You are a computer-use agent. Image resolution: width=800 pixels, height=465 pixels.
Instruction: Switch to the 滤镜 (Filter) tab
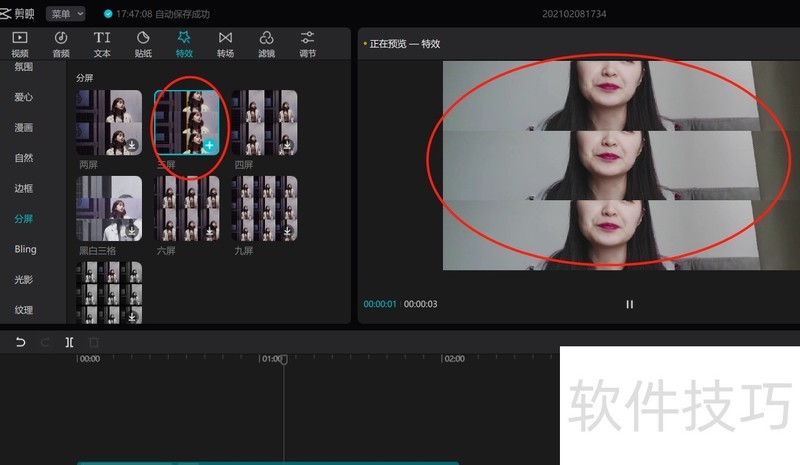point(266,44)
